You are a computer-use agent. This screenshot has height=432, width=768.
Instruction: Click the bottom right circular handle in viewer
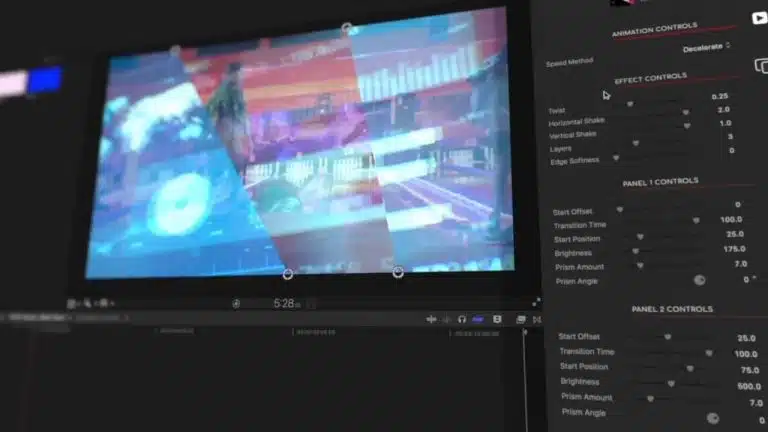398,272
